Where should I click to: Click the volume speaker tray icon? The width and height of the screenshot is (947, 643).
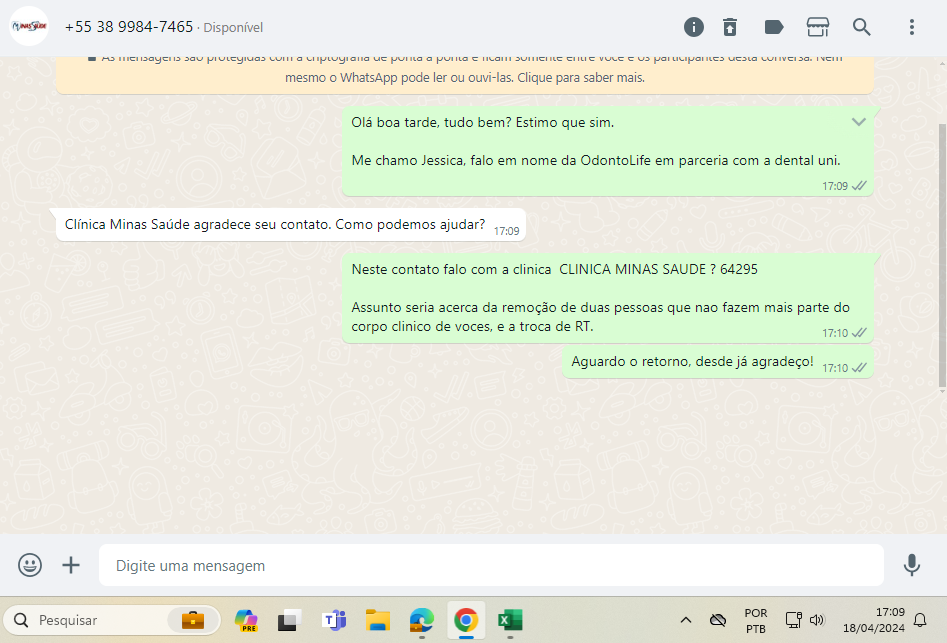pyautogui.click(x=817, y=620)
